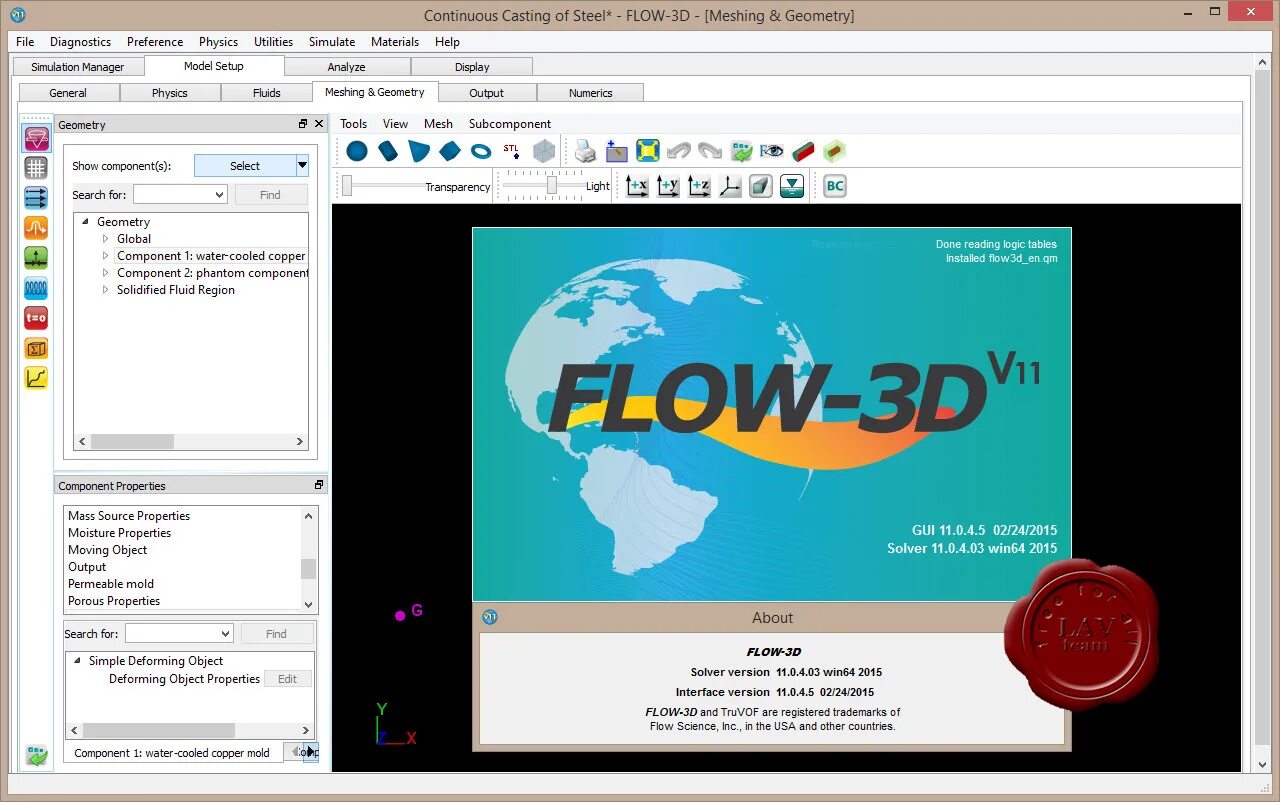The image size is (1280, 802).
Task: Add a torus primitive shape
Action: pyautogui.click(x=481, y=151)
